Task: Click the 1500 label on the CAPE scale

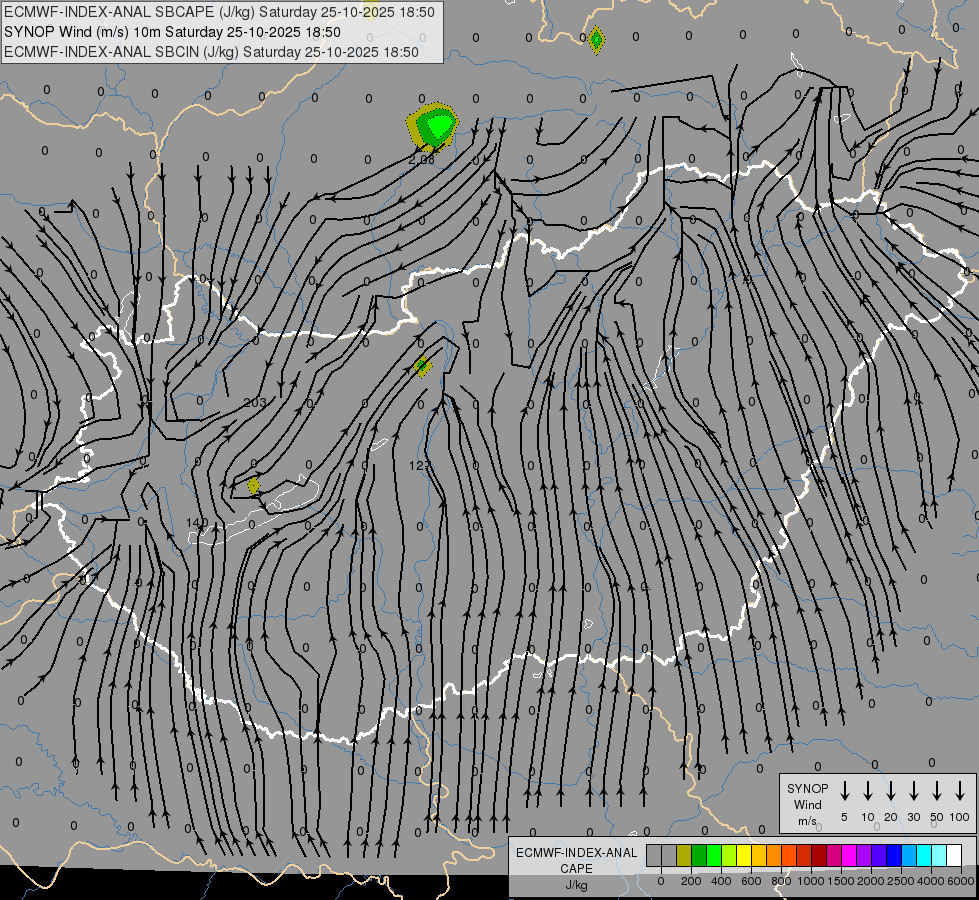Action: pos(840,881)
